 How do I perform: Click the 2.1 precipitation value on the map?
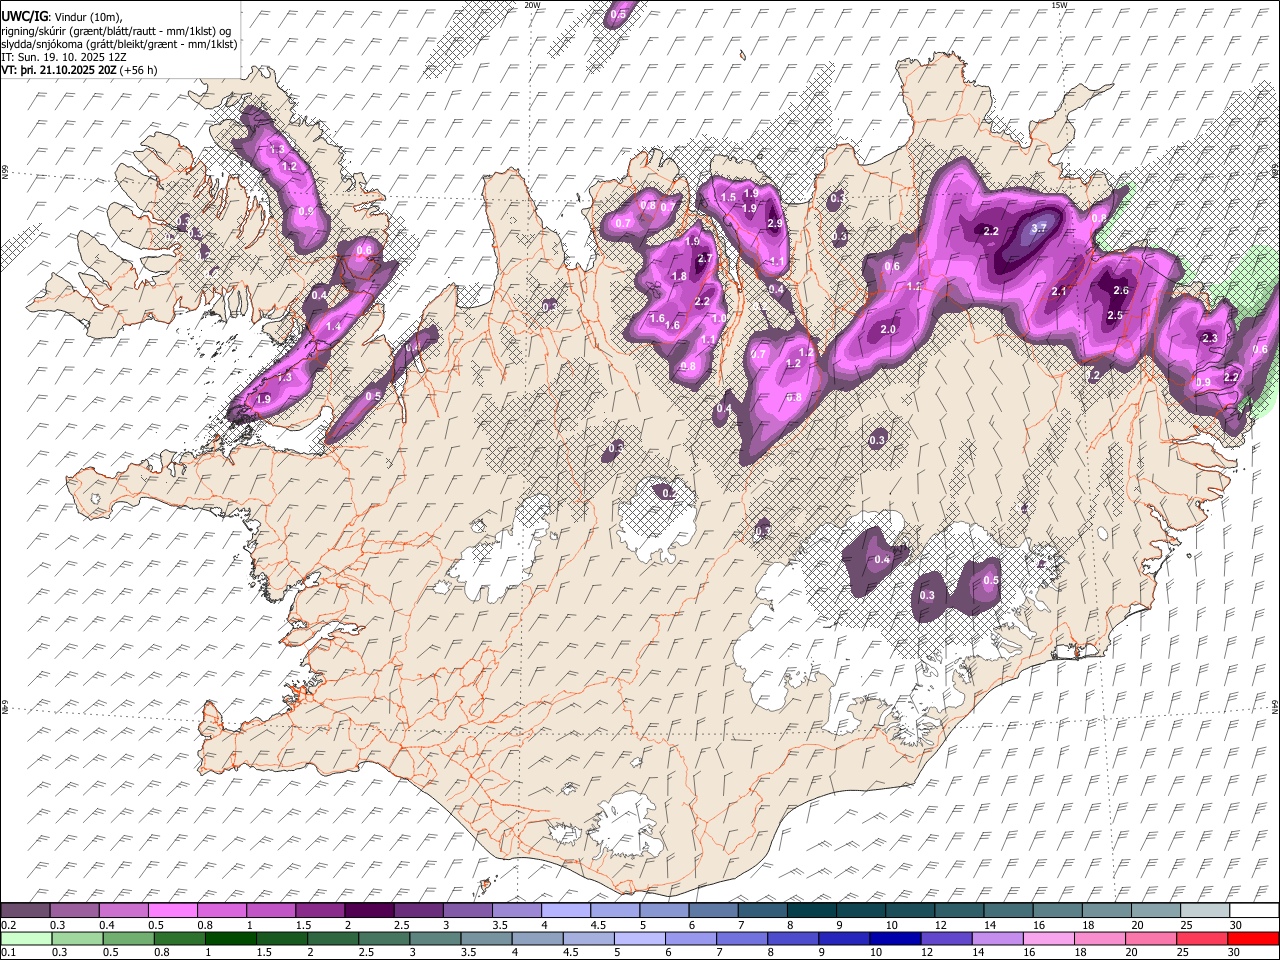[1060, 292]
